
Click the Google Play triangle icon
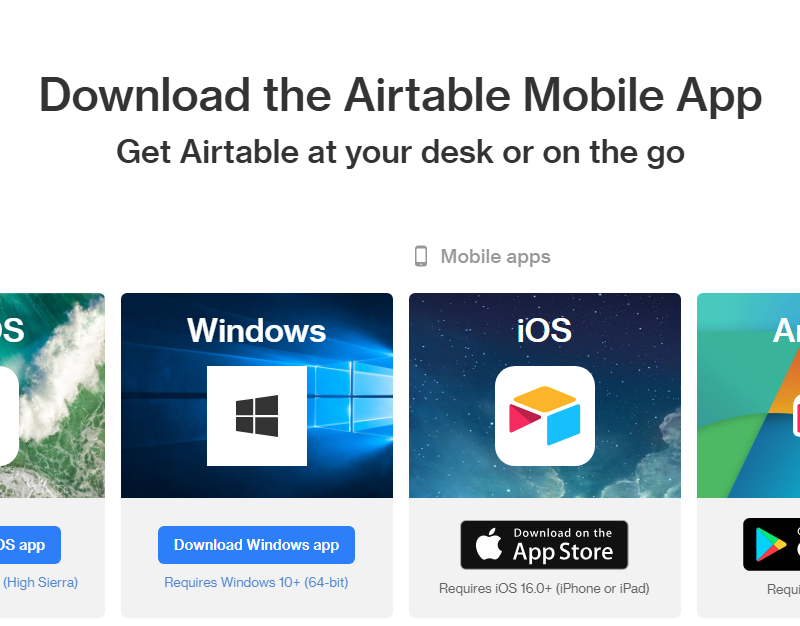771,544
